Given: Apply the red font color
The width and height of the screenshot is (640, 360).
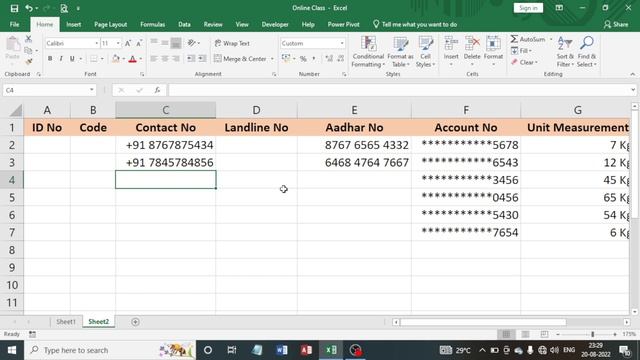Looking at the screenshot, I should 133,59.
